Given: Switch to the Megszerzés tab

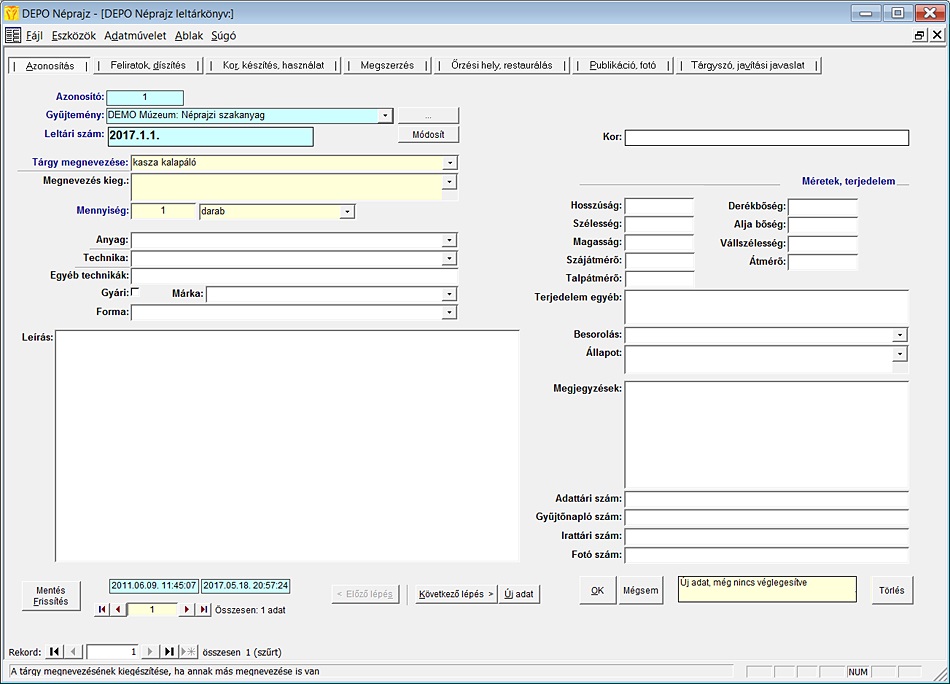Looking at the screenshot, I should (386, 65).
